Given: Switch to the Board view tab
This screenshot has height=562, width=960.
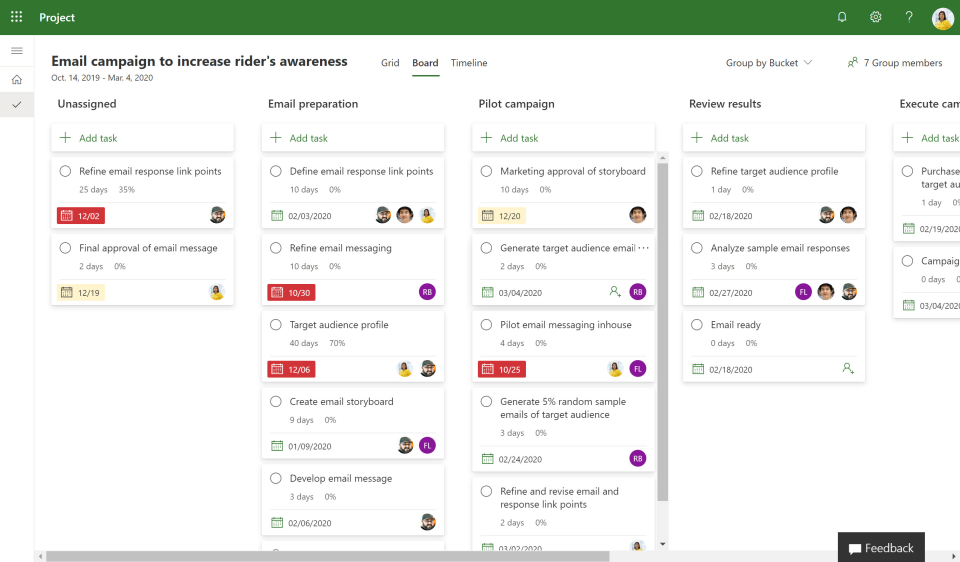Looking at the screenshot, I should [x=425, y=62].
